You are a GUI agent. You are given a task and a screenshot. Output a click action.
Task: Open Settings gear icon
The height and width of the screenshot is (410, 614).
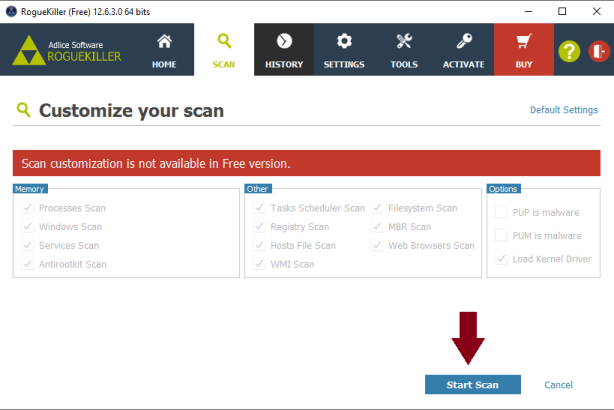[x=344, y=42]
